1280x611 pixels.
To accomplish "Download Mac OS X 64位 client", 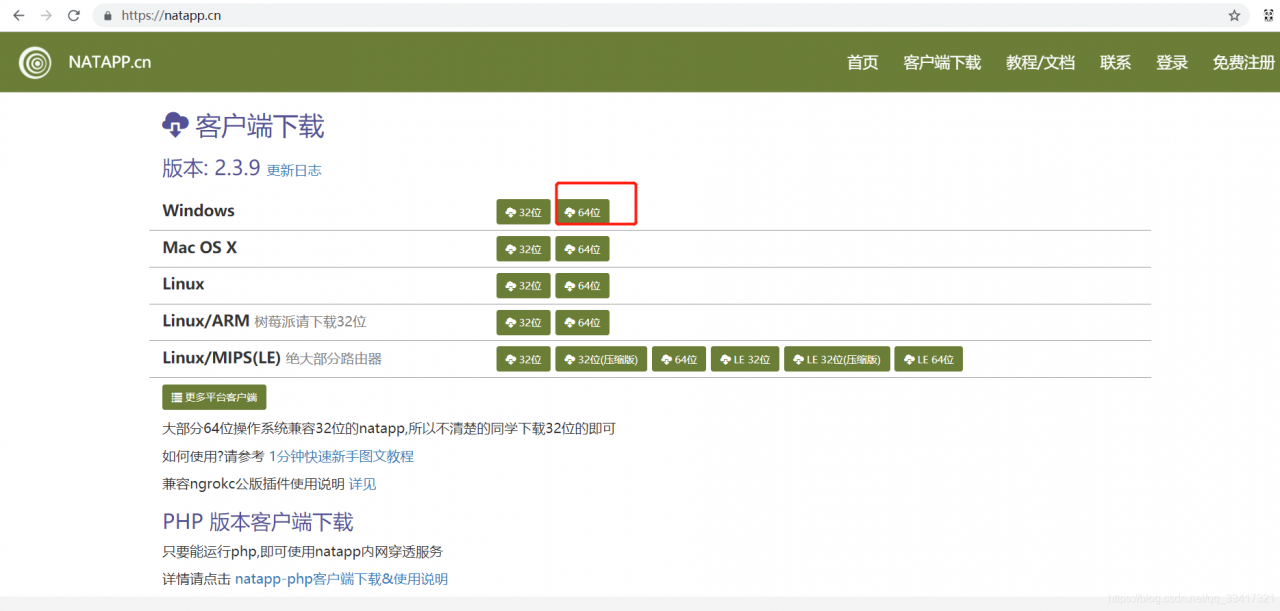I will (582, 249).
